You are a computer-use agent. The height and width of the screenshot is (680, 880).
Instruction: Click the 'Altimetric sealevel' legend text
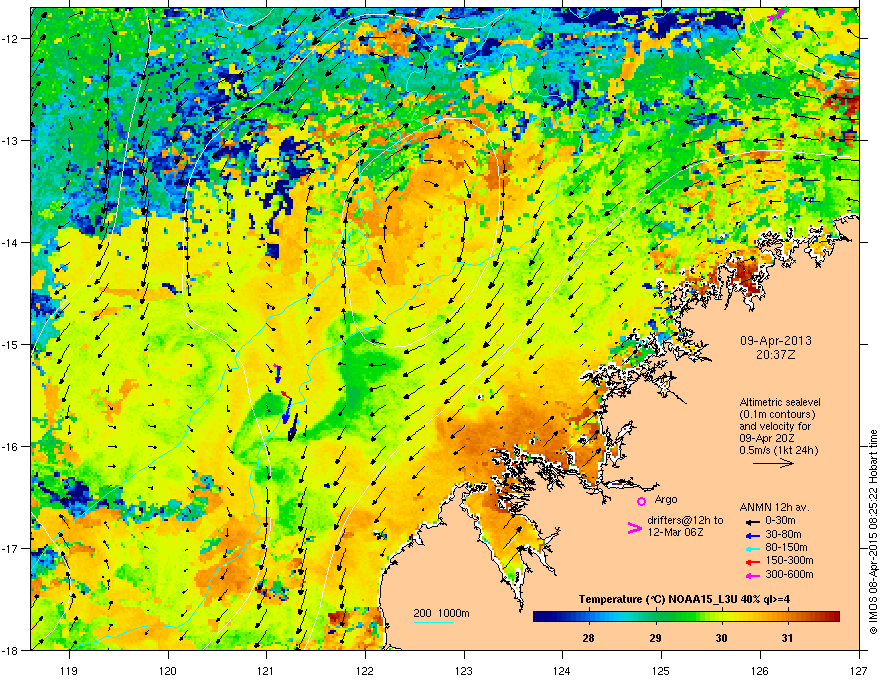point(780,402)
